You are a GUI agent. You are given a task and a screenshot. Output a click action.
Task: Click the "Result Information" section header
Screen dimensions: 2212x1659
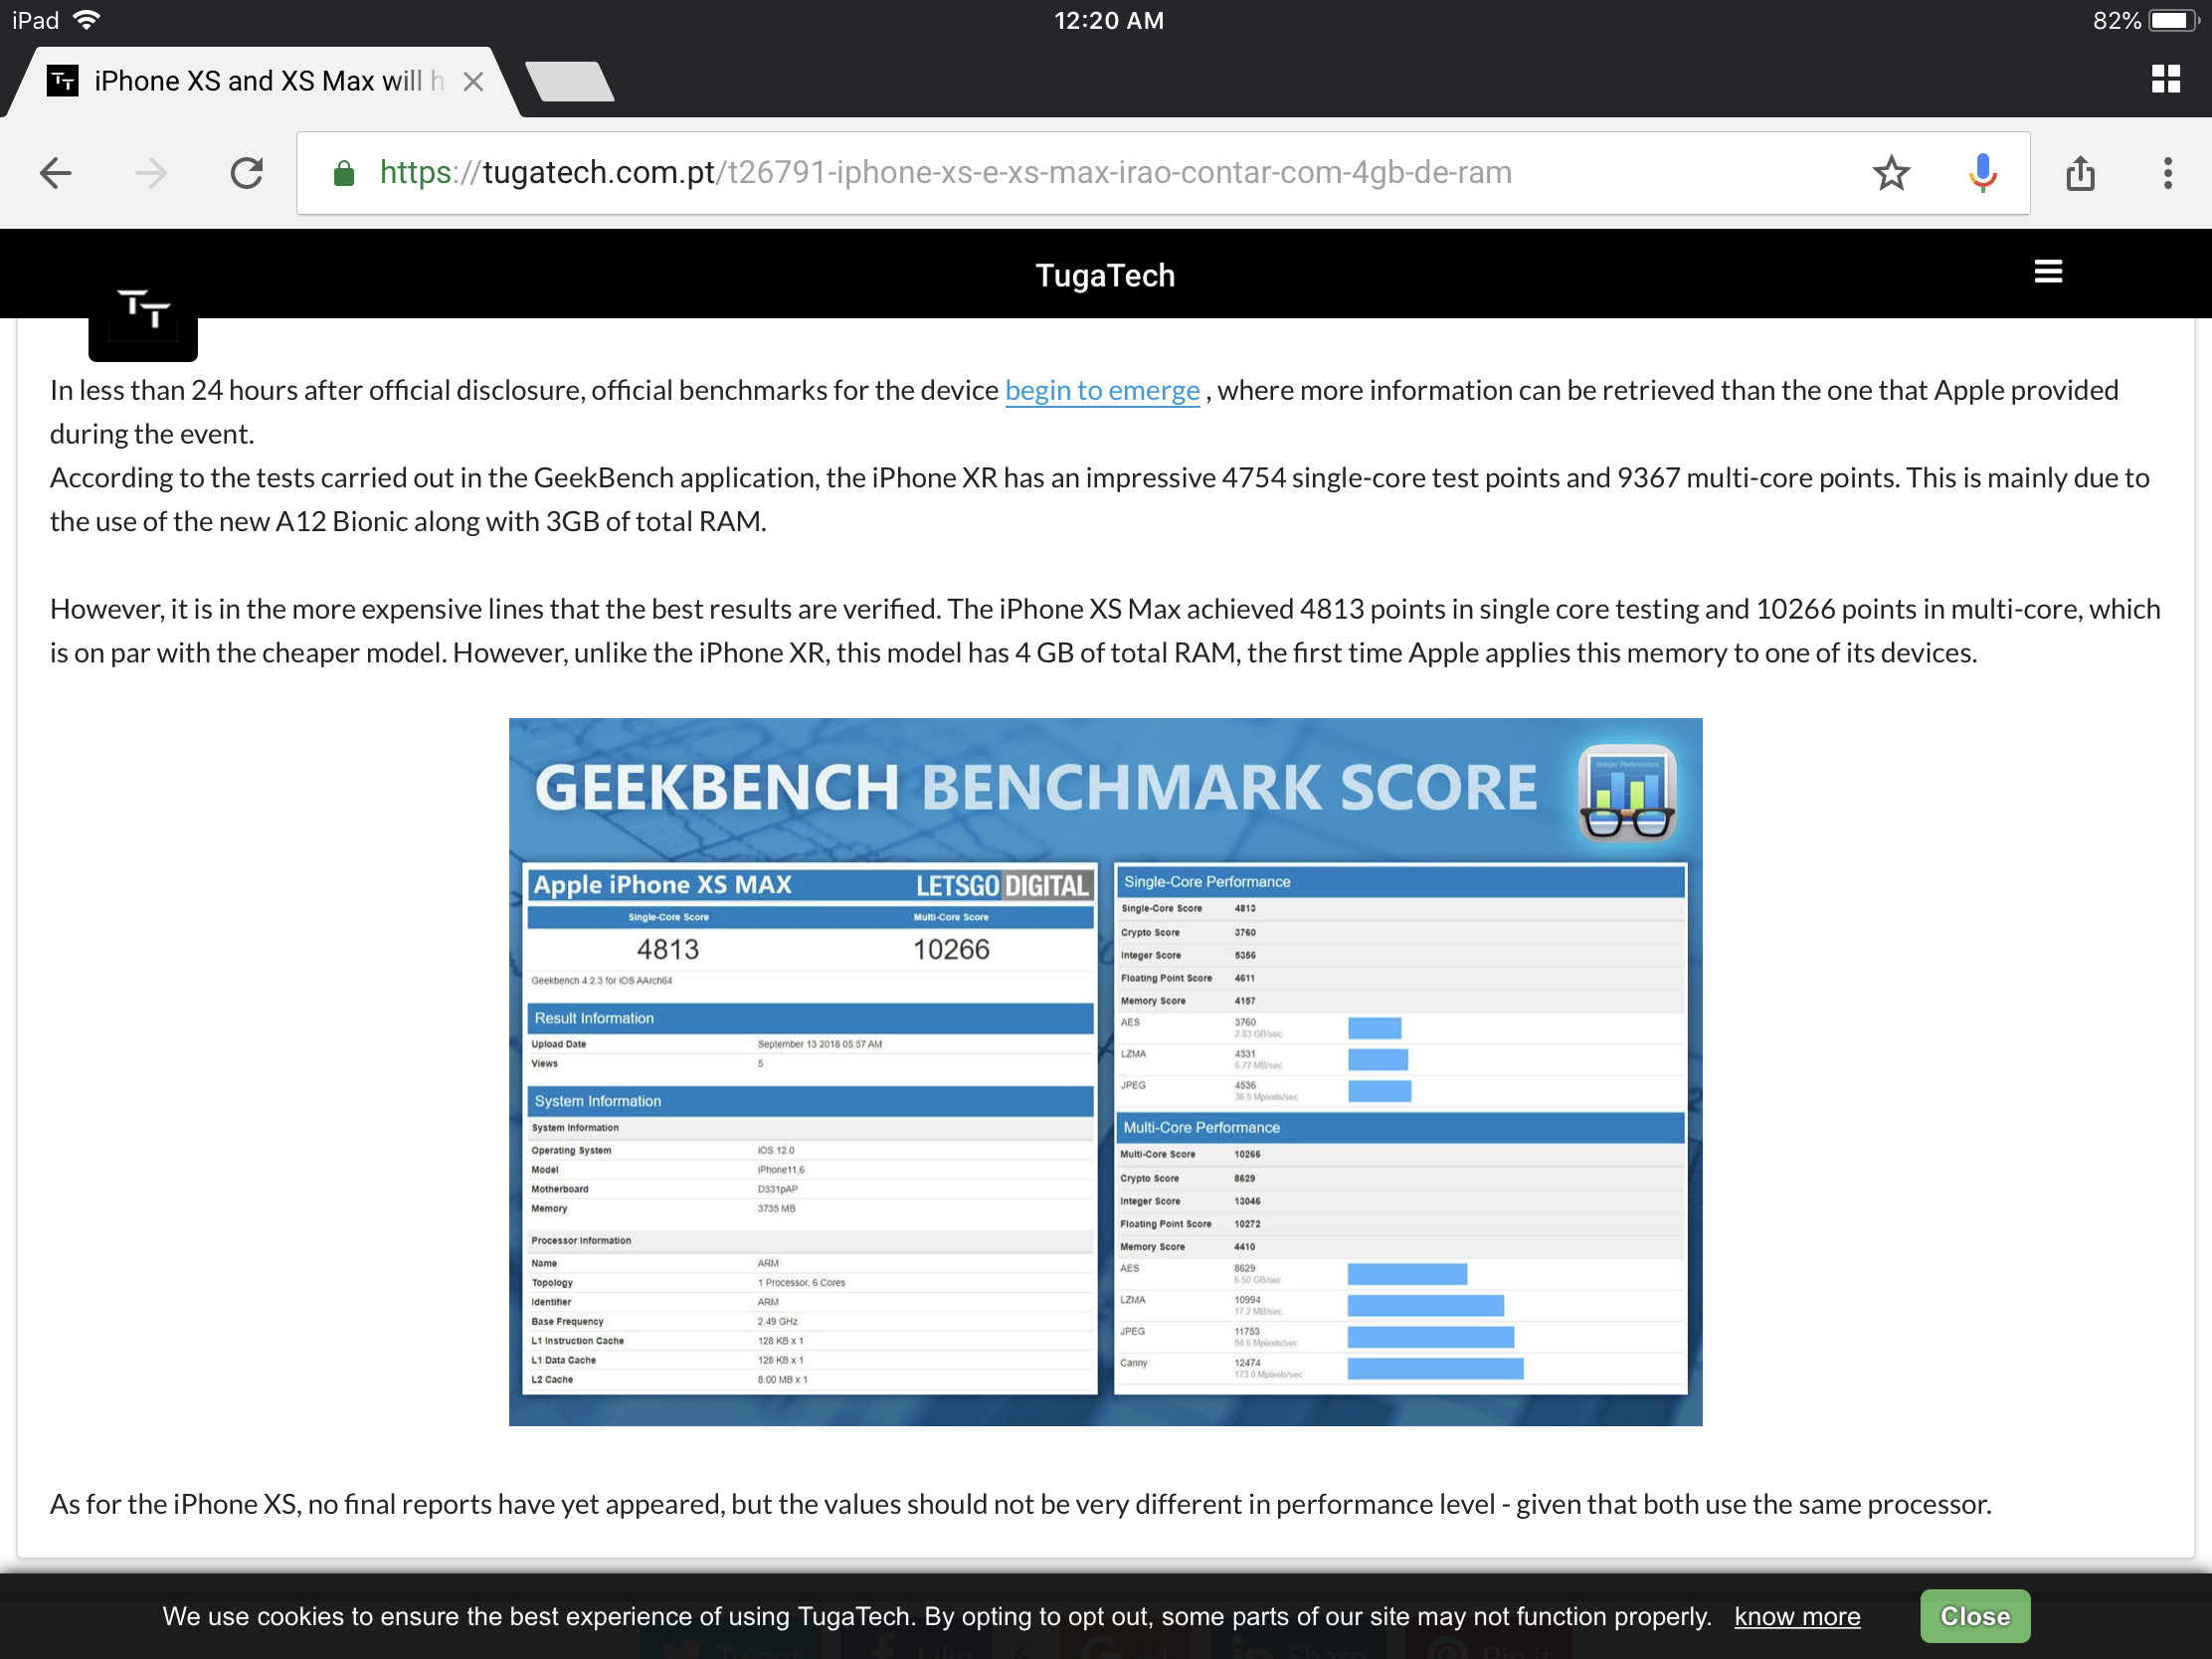tap(810, 1018)
